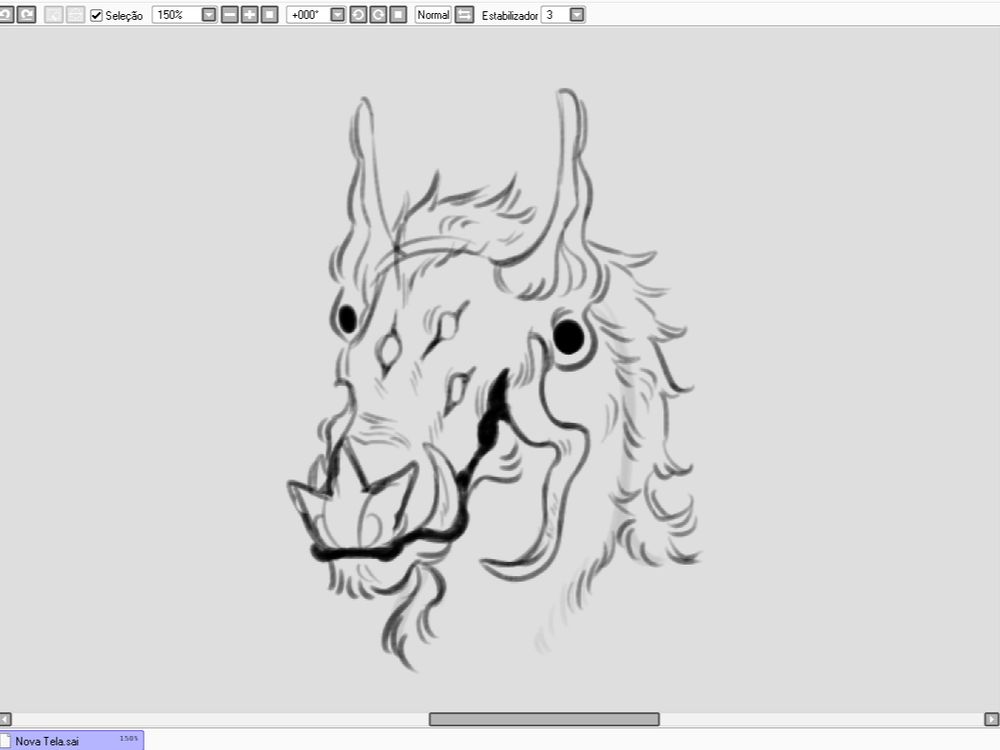The width and height of the screenshot is (1000, 750).
Task: Click the redo arrow button
Action: pos(26,15)
